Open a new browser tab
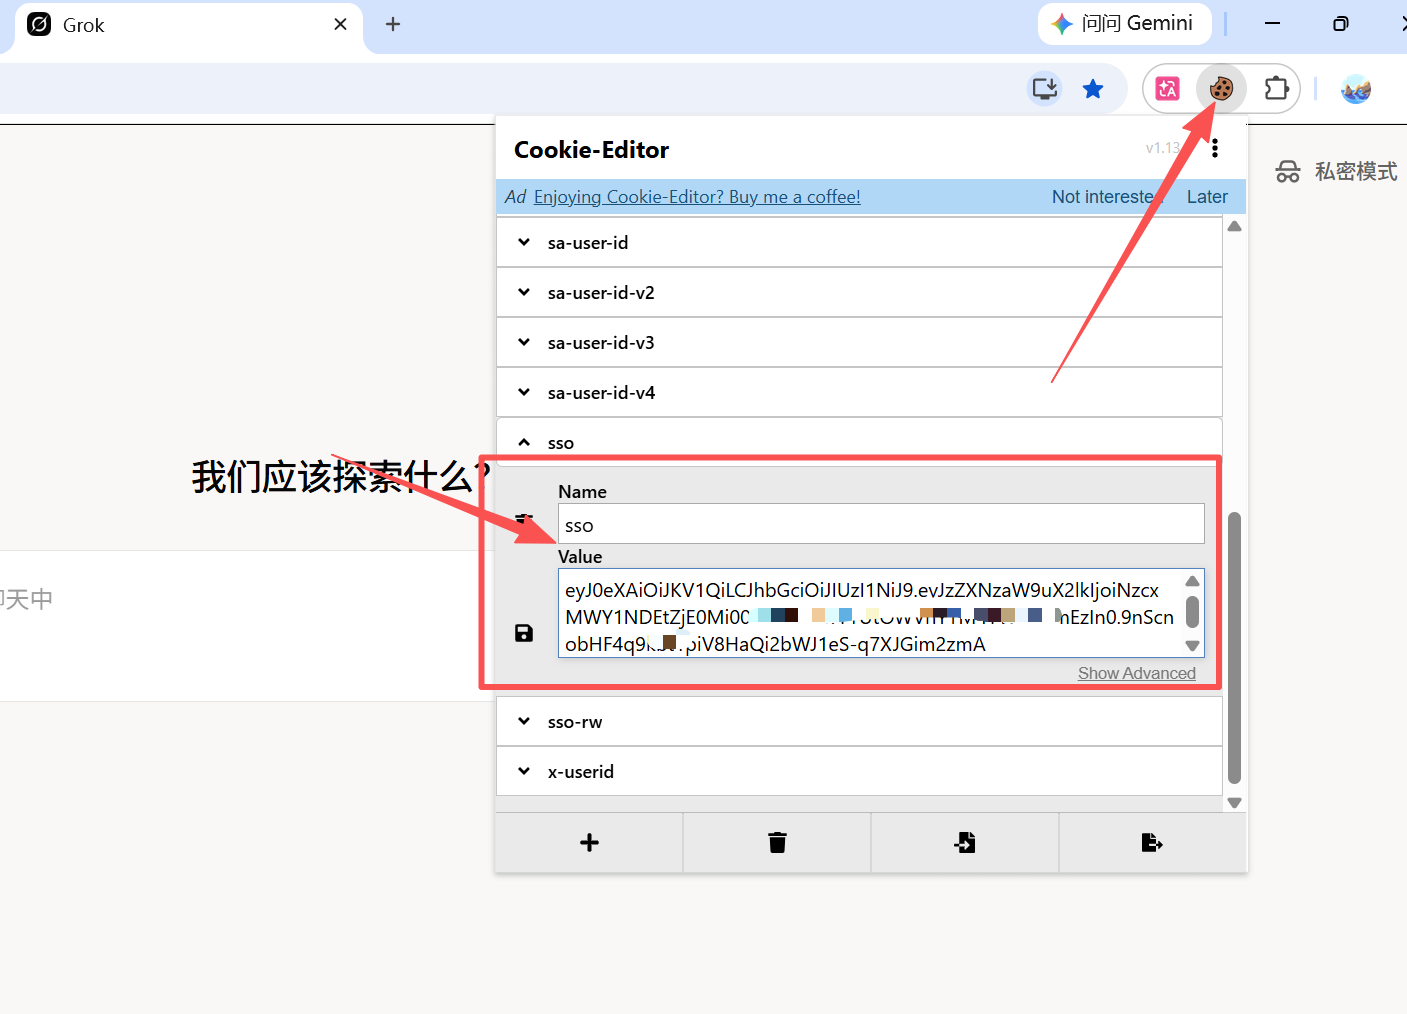1407x1014 pixels. click(x=393, y=24)
